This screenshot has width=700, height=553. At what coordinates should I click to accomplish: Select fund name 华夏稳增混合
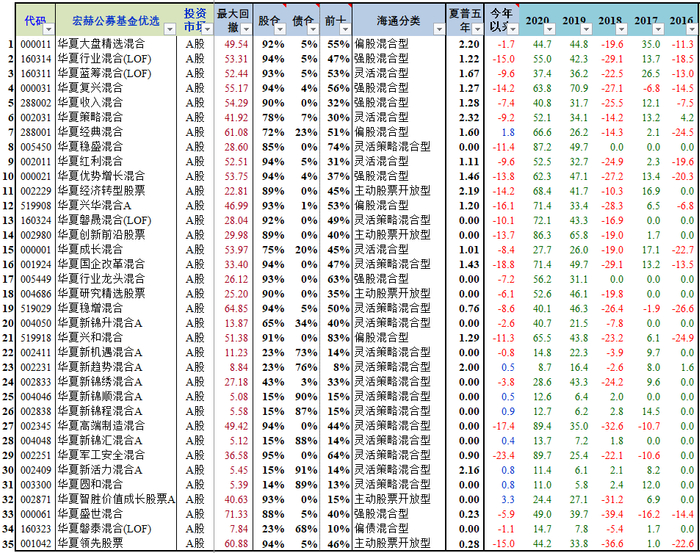tap(90, 308)
